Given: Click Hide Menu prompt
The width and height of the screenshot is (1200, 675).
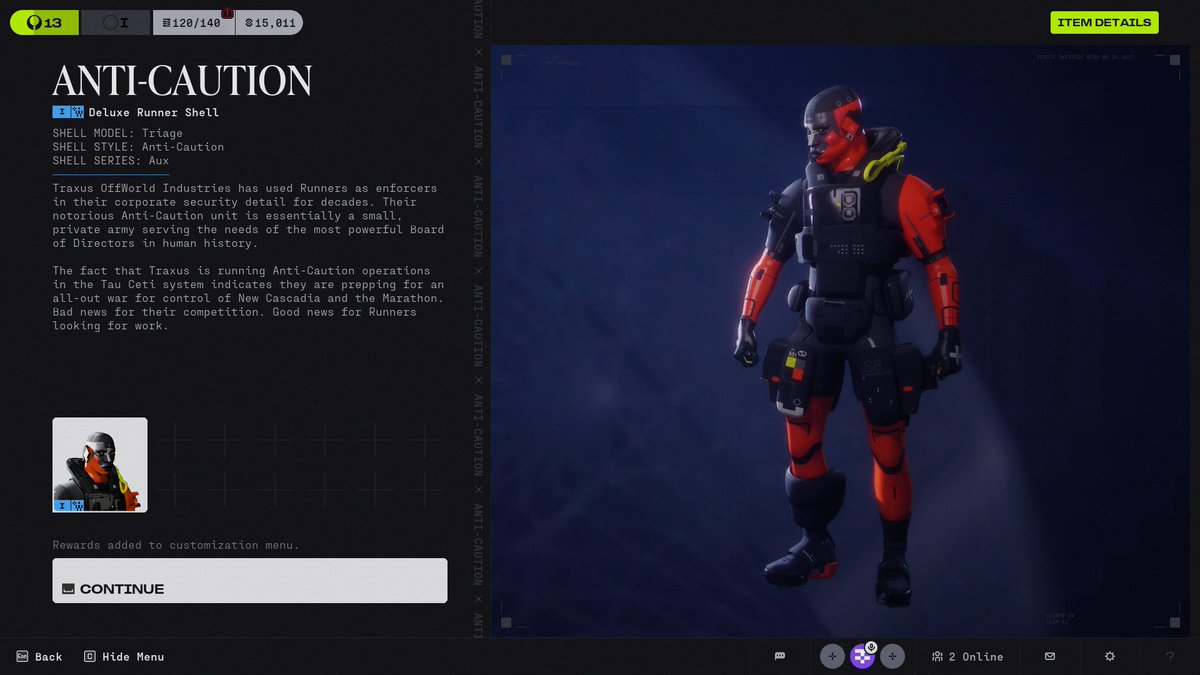Looking at the screenshot, I should click(125, 657).
